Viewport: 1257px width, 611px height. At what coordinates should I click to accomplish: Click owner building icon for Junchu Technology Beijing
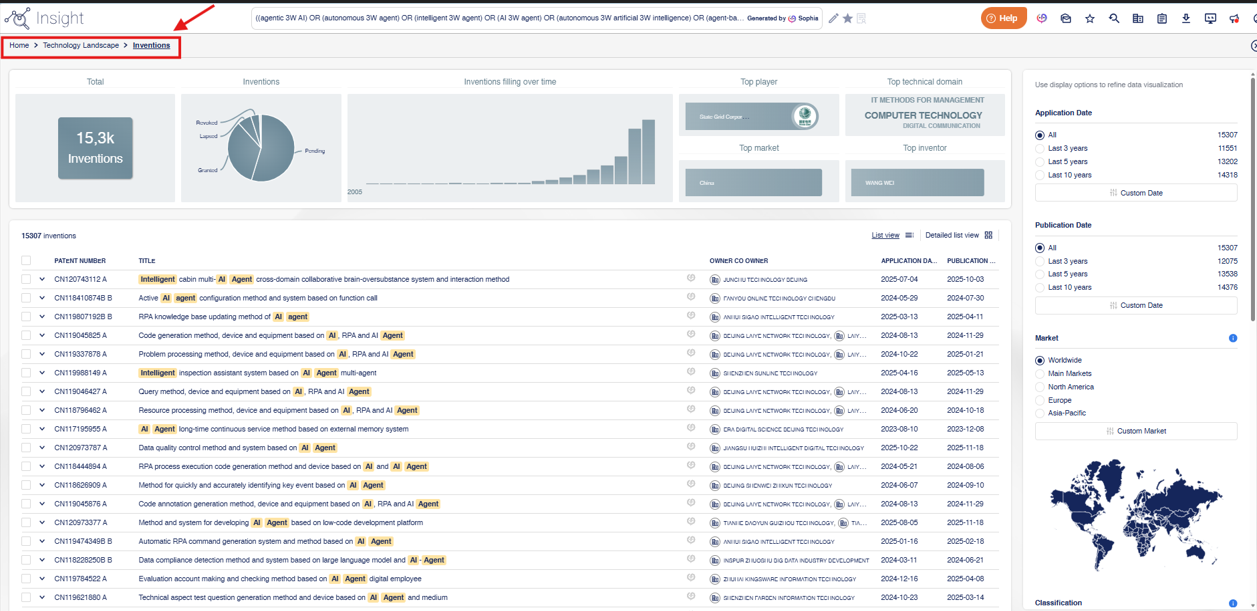715,280
